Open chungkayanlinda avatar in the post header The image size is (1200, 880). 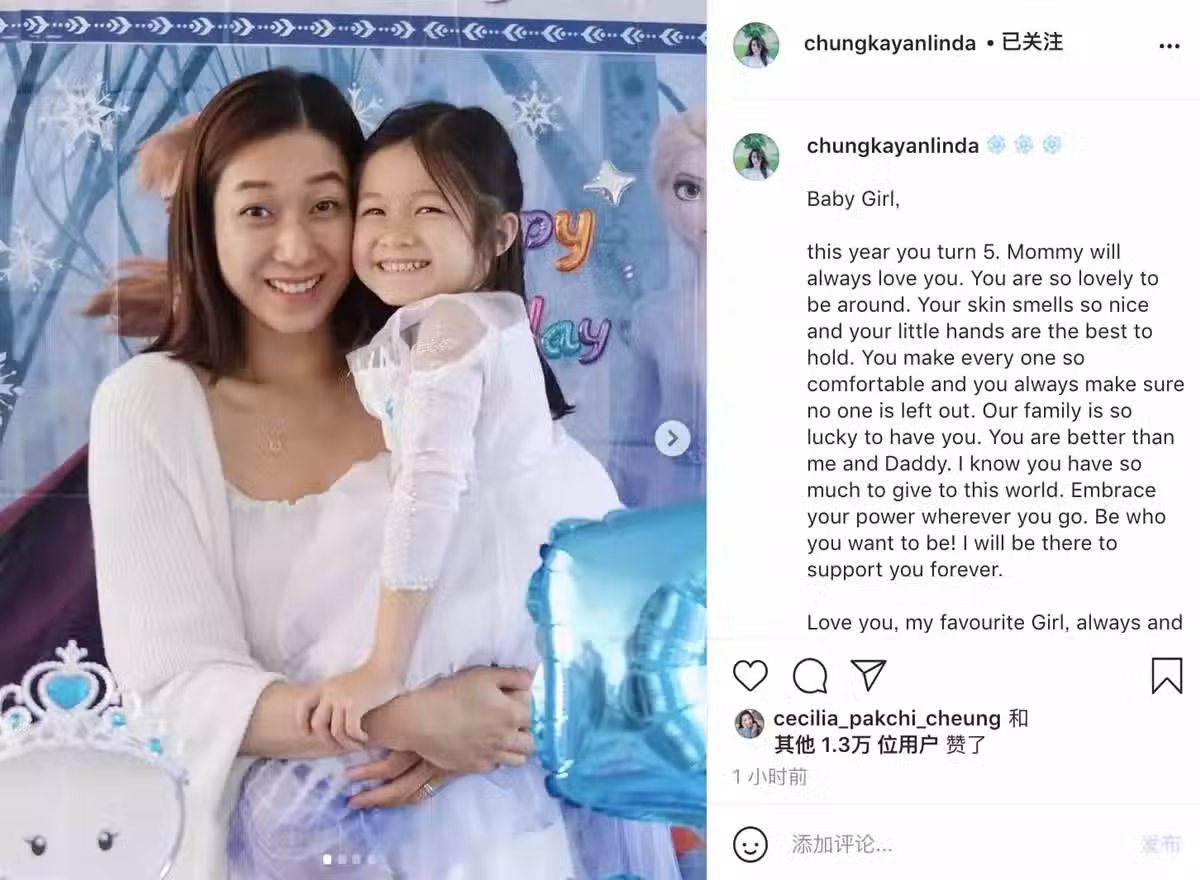tap(756, 45)
